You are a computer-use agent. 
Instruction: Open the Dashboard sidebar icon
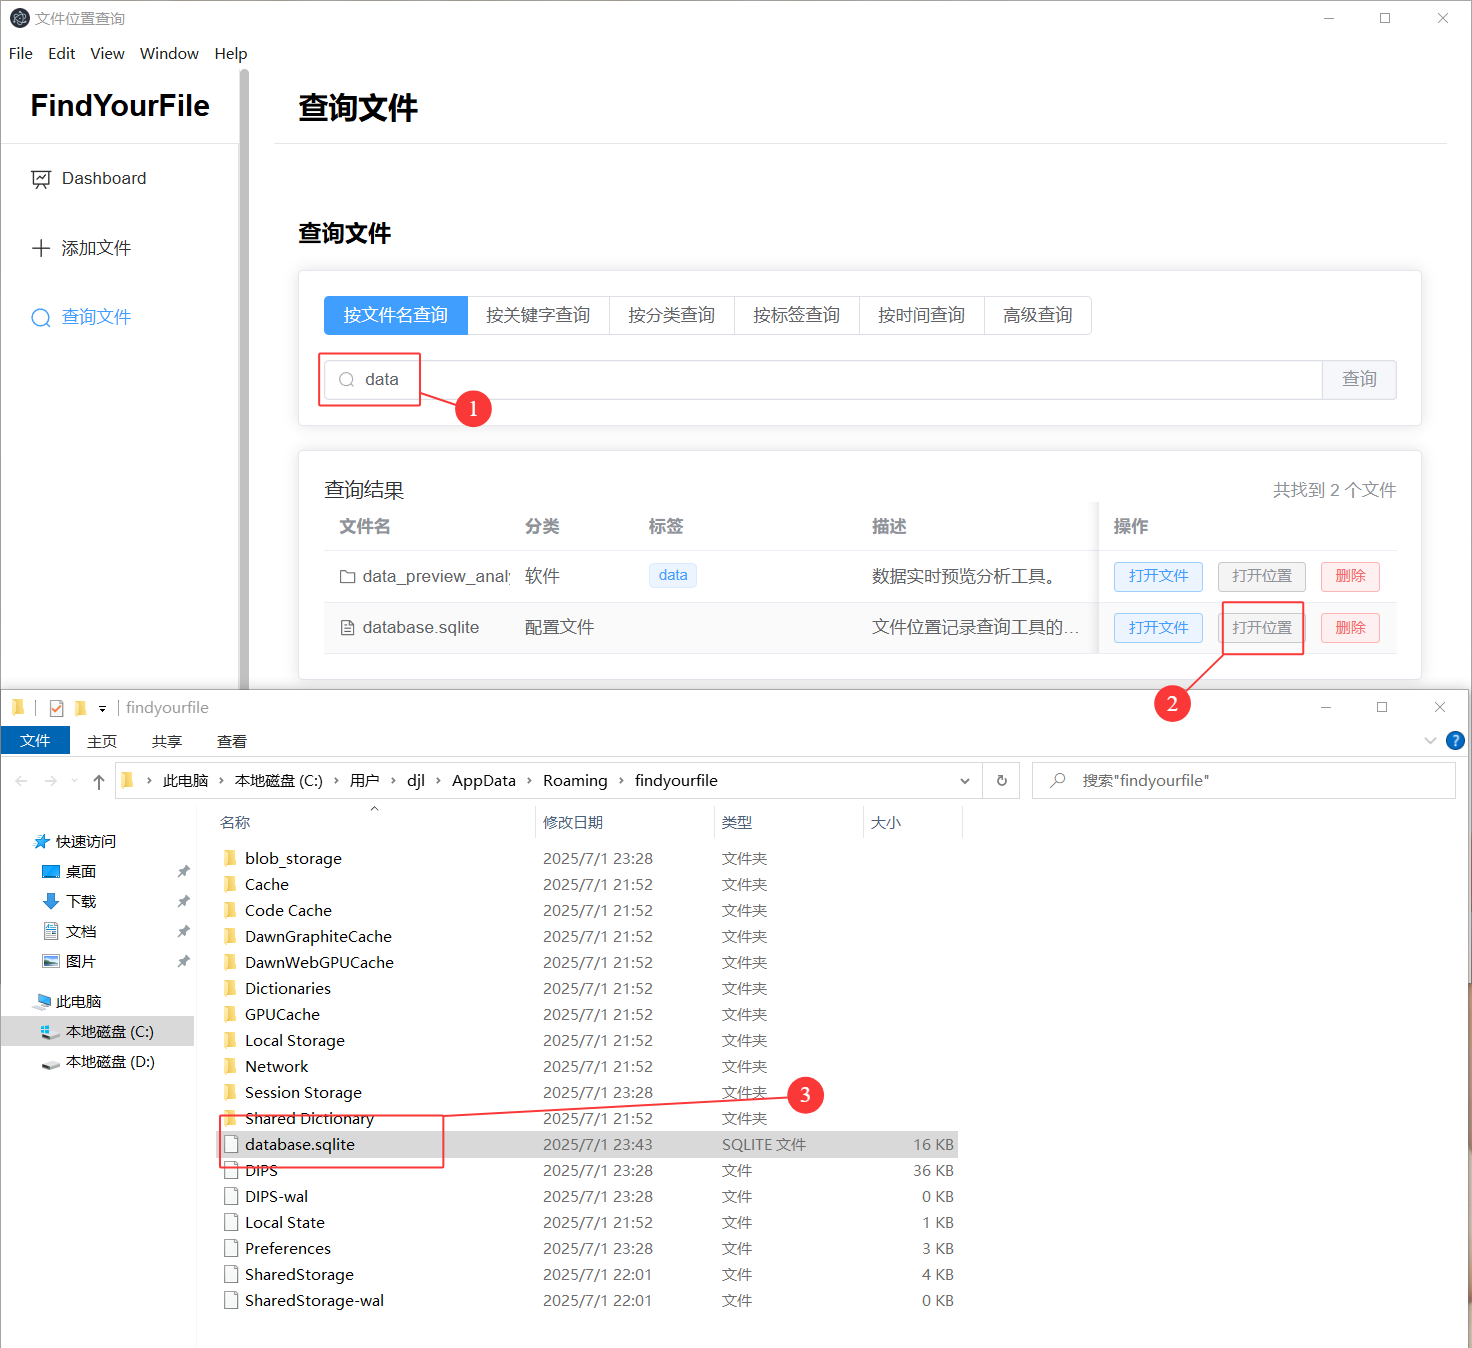(41, 179)
